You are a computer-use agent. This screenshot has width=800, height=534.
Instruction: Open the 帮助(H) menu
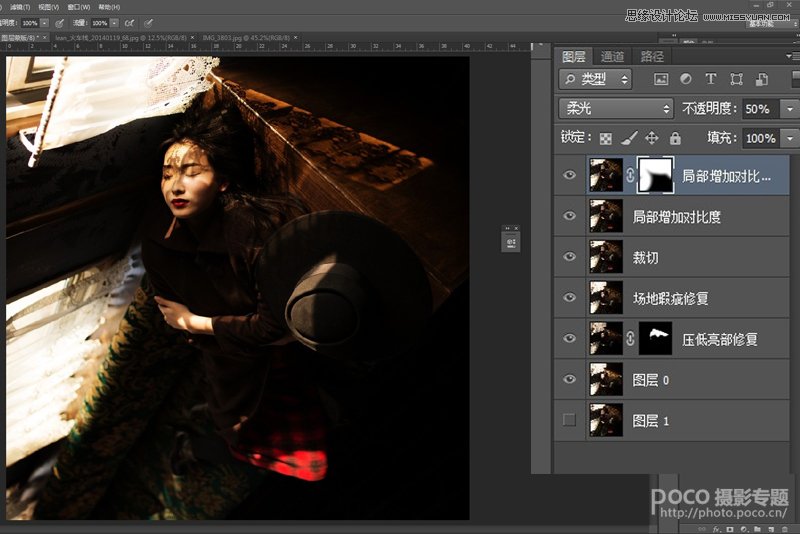click(109, 7)
